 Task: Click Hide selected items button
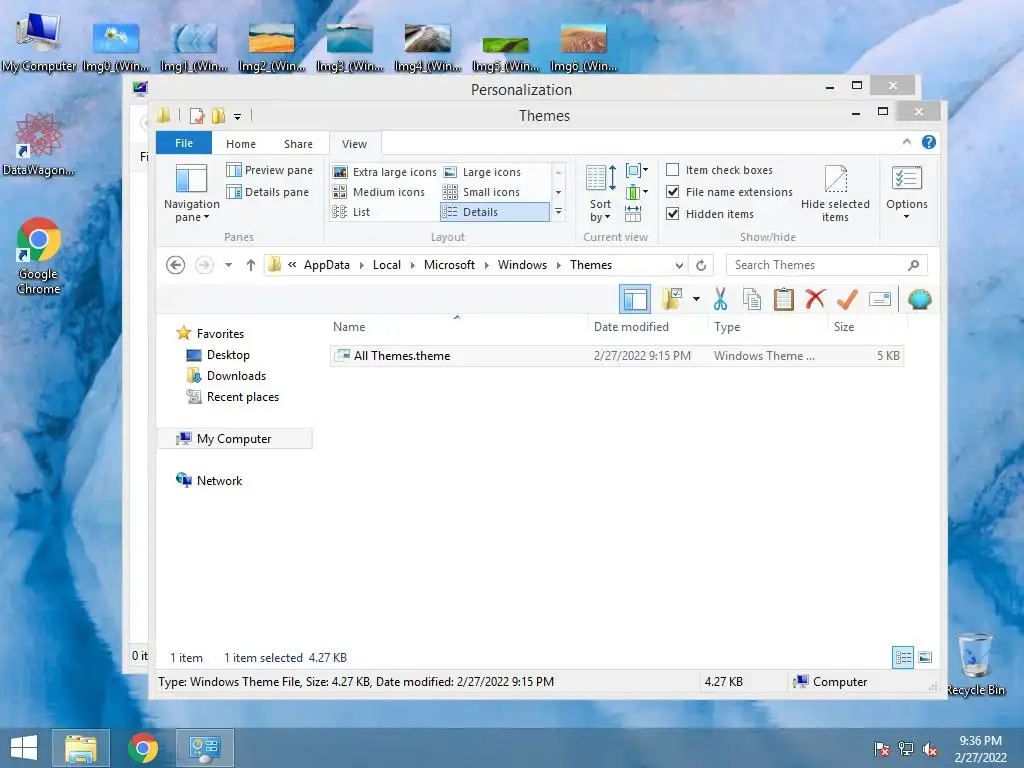(x=835, y=193)
